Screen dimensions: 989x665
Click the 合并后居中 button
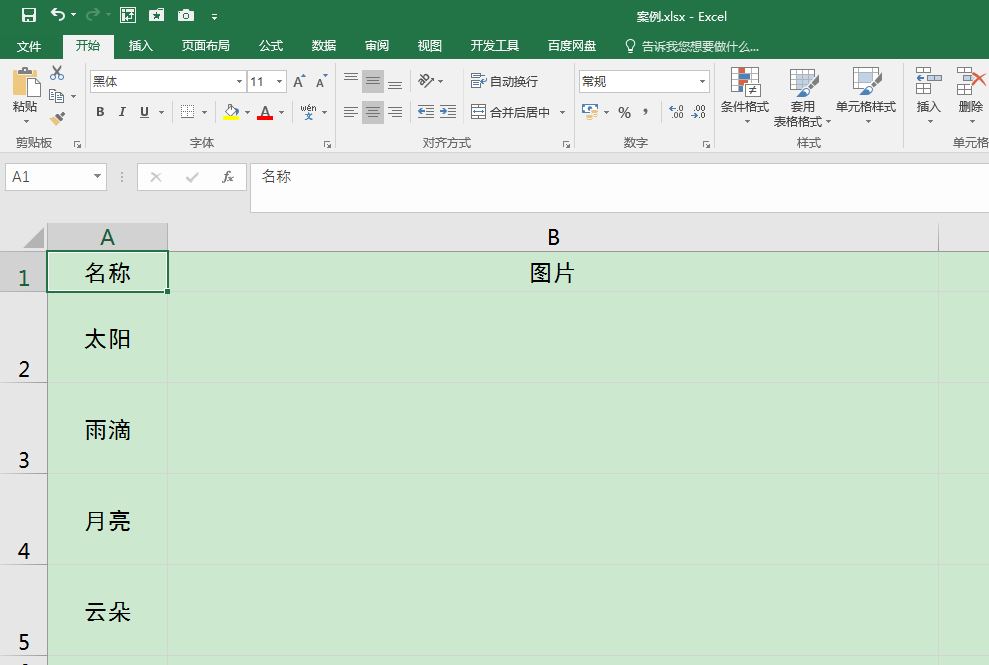point(511,112)
